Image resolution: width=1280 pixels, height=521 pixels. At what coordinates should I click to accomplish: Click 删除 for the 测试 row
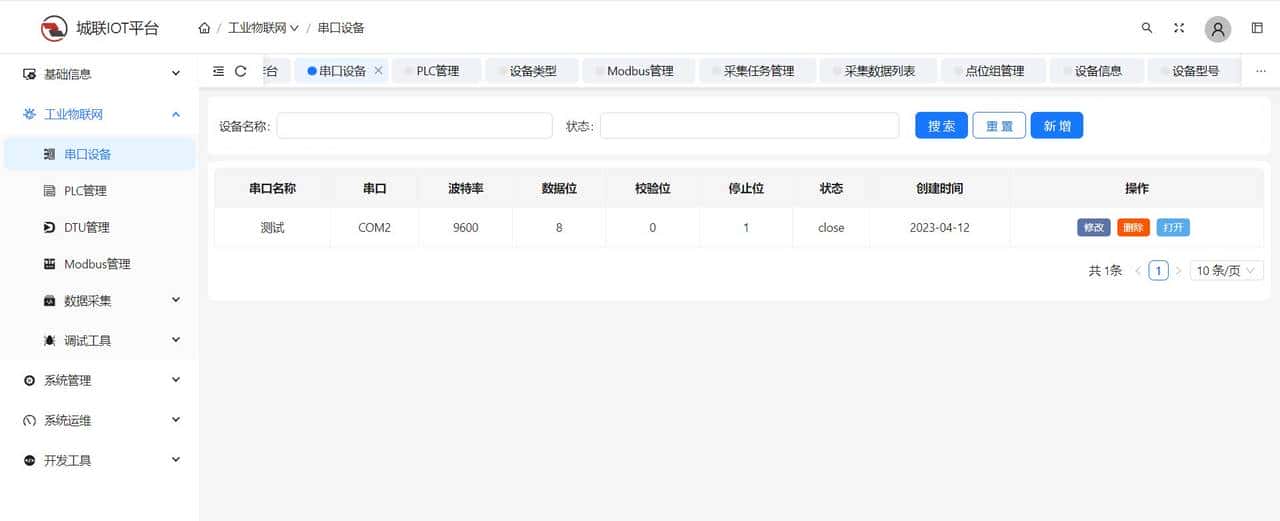pos(1134,228)
